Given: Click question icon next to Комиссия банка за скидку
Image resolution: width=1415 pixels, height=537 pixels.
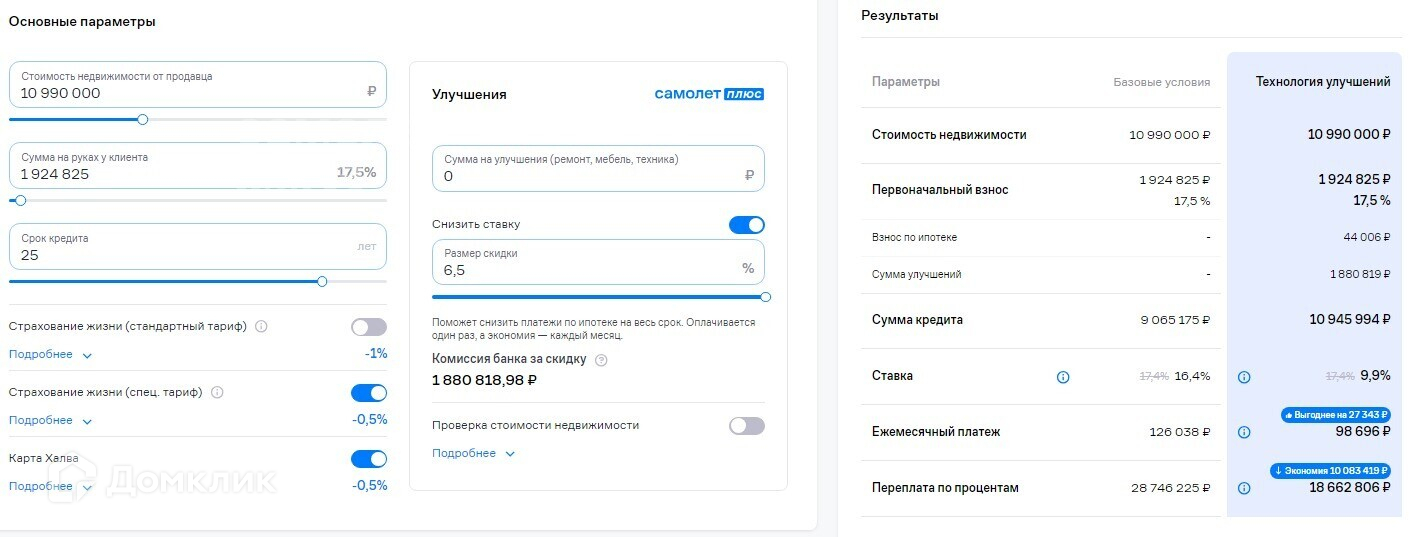Looking at the screenshot, I should (x=601, y=360).
